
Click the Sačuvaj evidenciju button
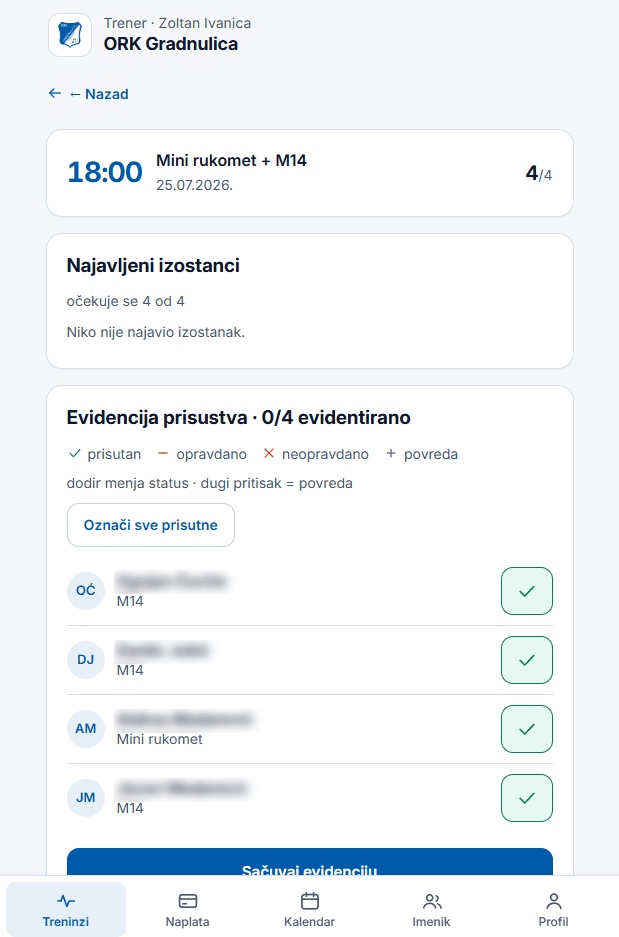pos(310,862)
